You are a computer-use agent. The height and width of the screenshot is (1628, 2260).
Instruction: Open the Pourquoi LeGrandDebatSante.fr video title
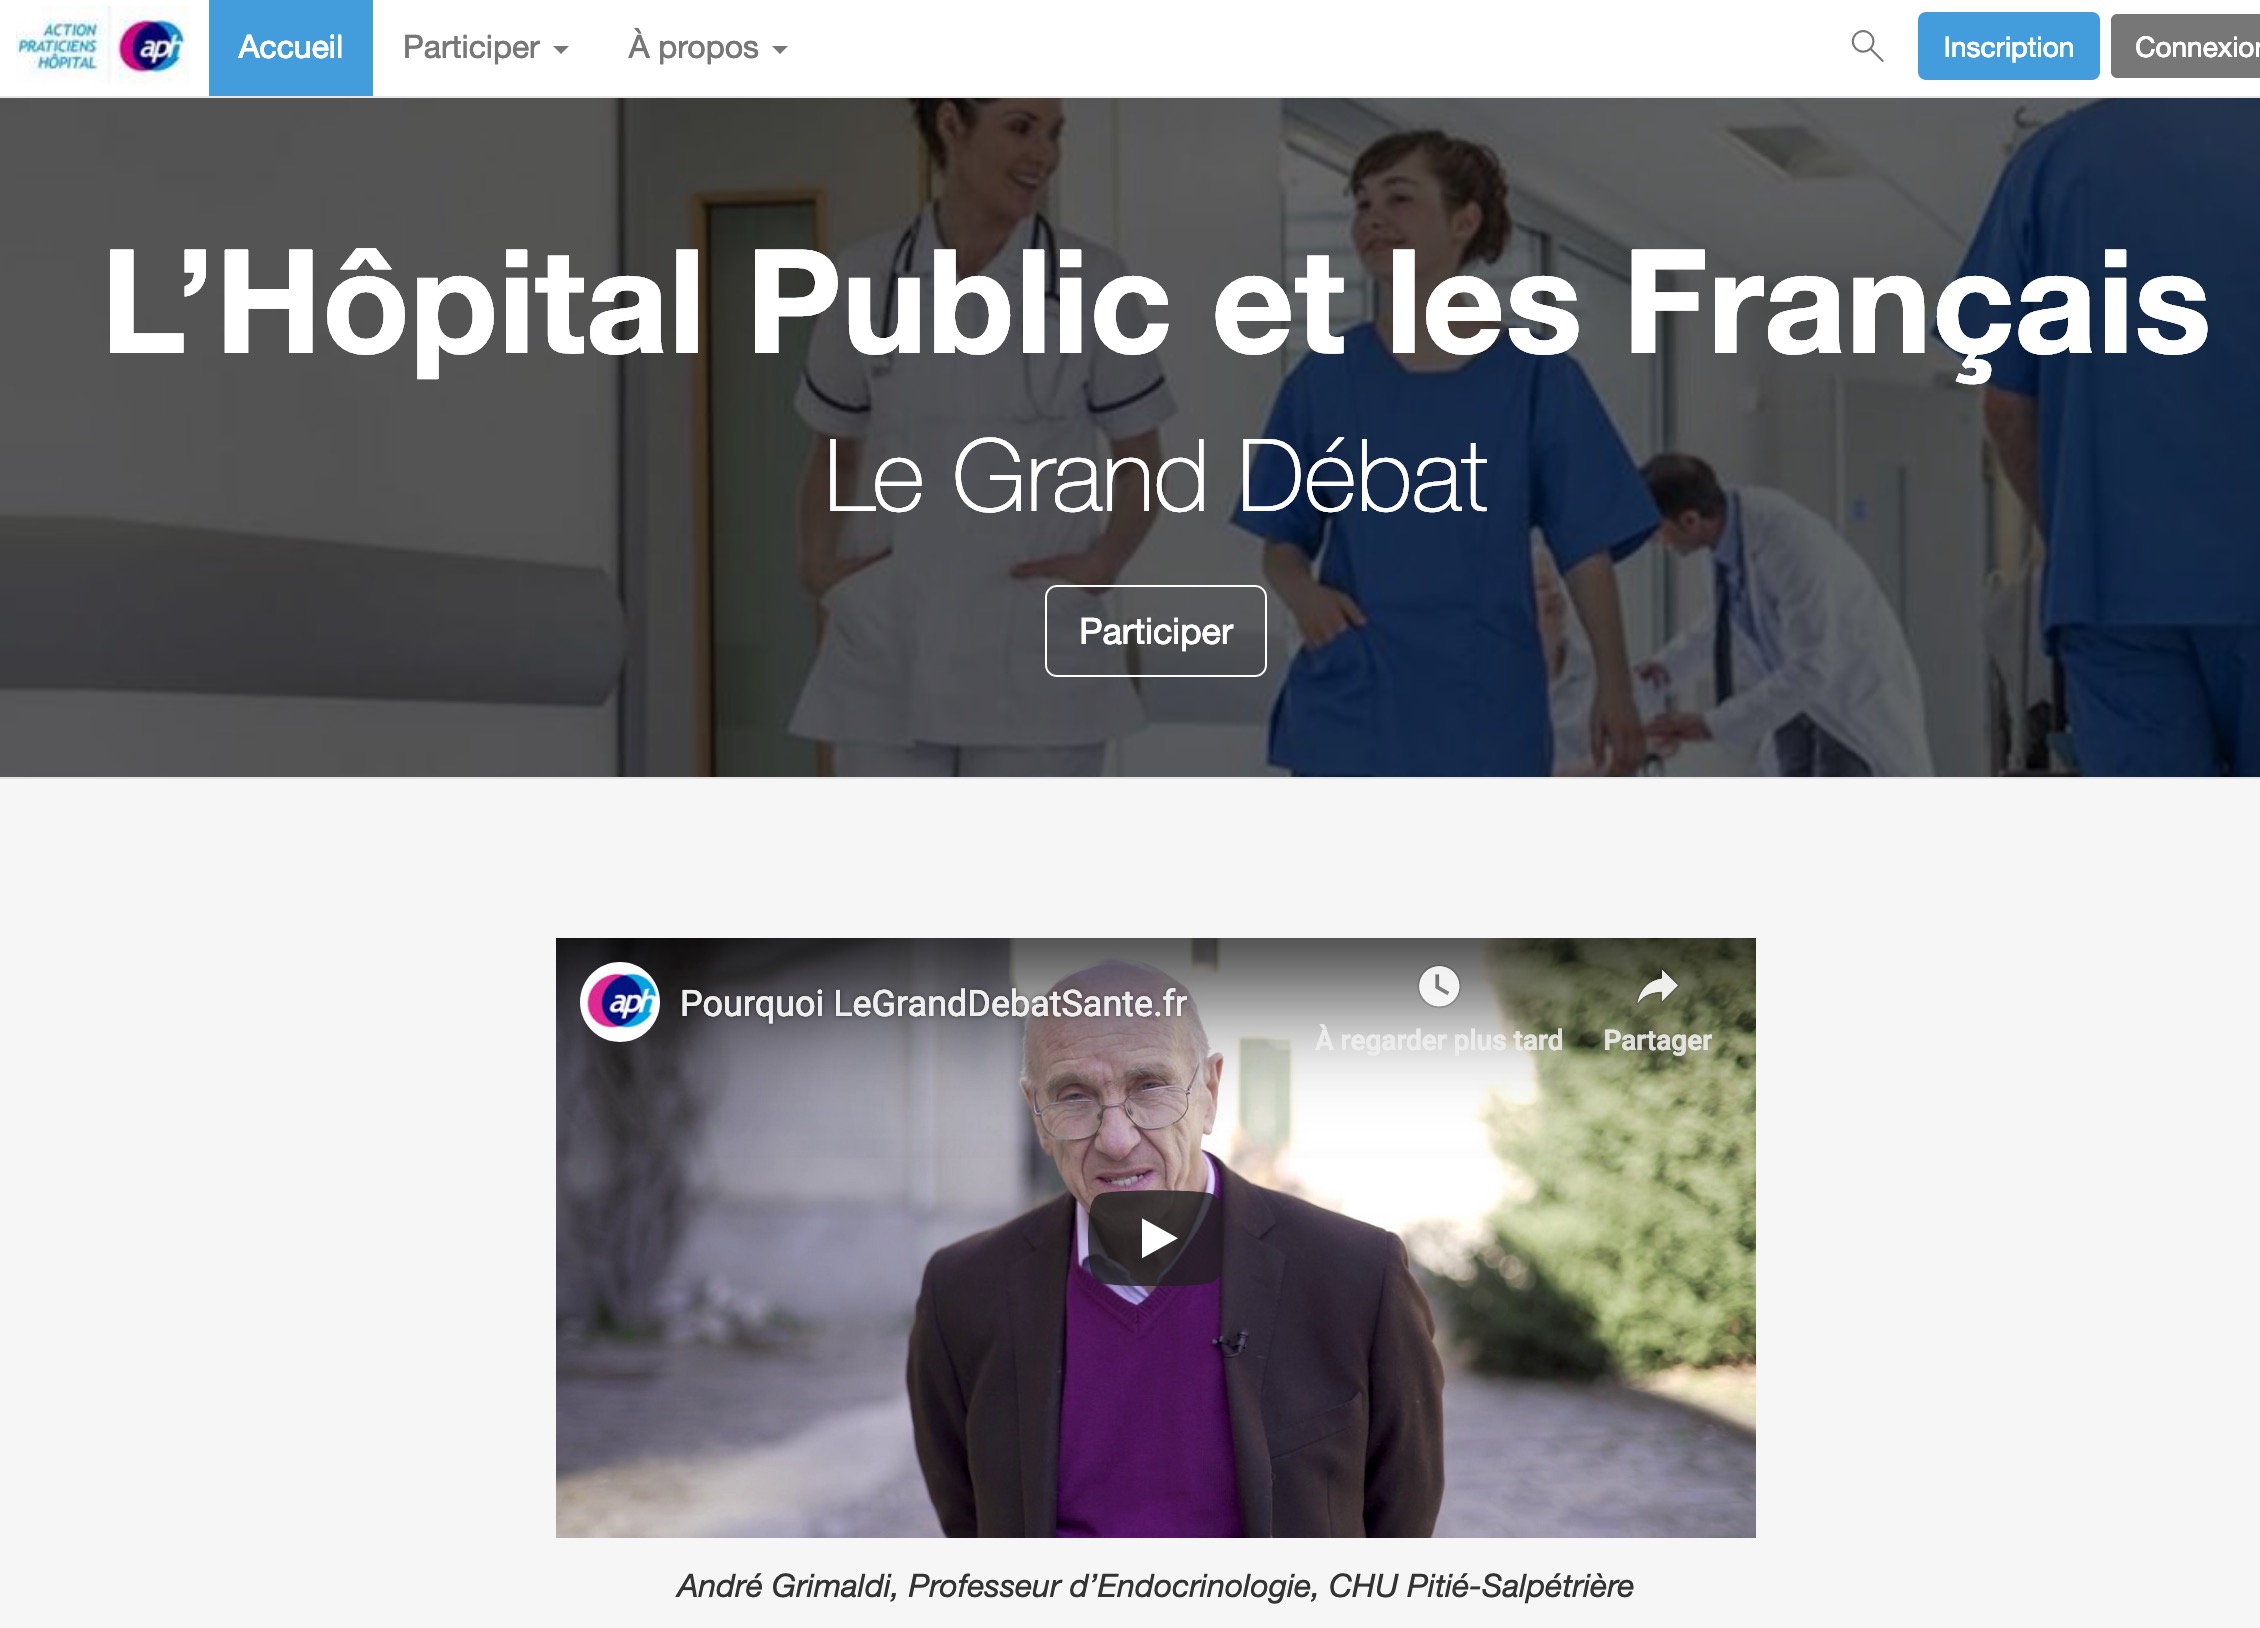(933, 1003)
